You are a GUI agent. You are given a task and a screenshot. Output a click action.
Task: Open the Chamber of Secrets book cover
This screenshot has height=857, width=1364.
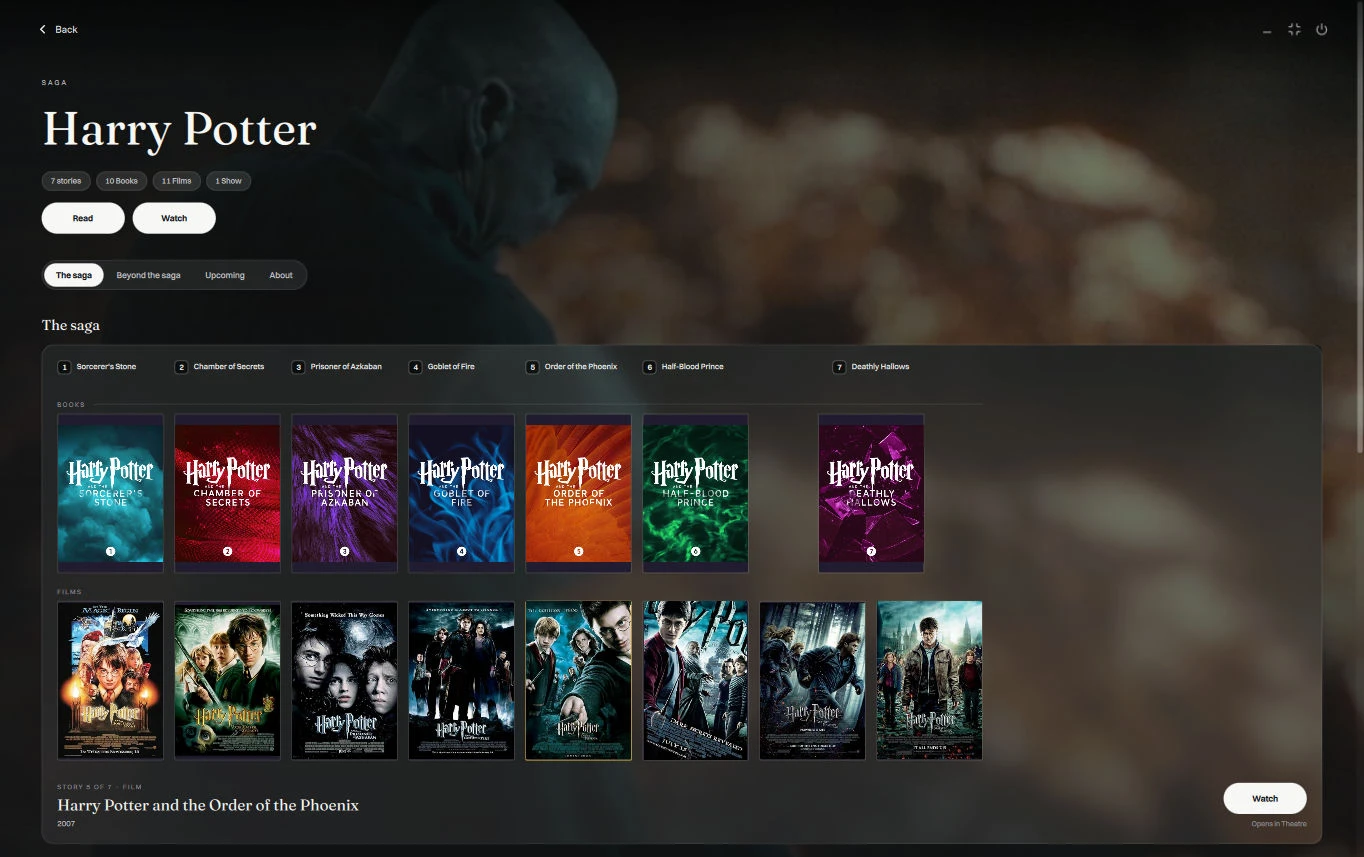(227, 493)
